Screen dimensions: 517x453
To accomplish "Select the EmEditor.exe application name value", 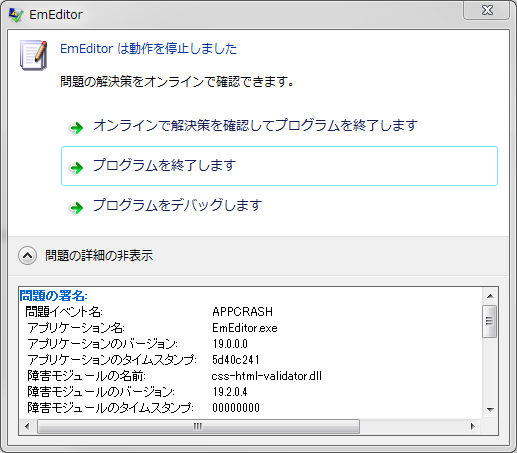I will coord(245,328).
